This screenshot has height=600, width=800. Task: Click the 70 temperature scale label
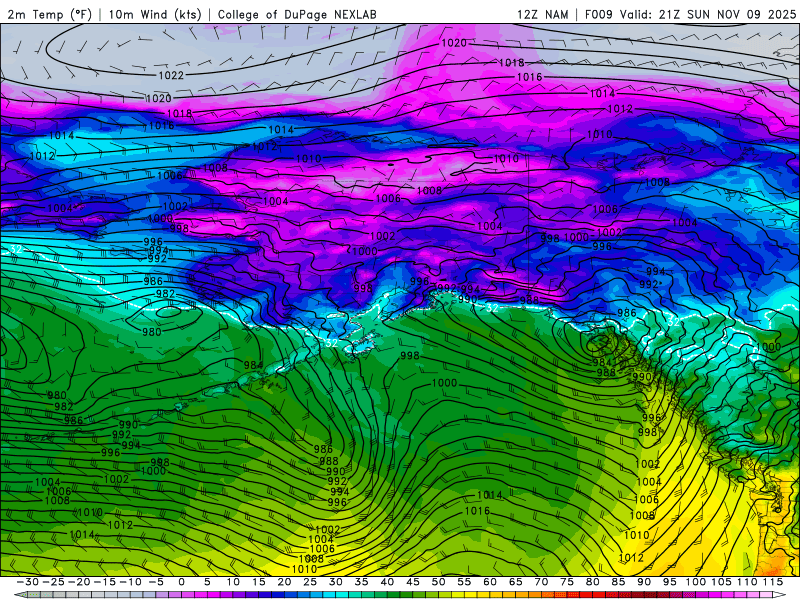(541, 582)
